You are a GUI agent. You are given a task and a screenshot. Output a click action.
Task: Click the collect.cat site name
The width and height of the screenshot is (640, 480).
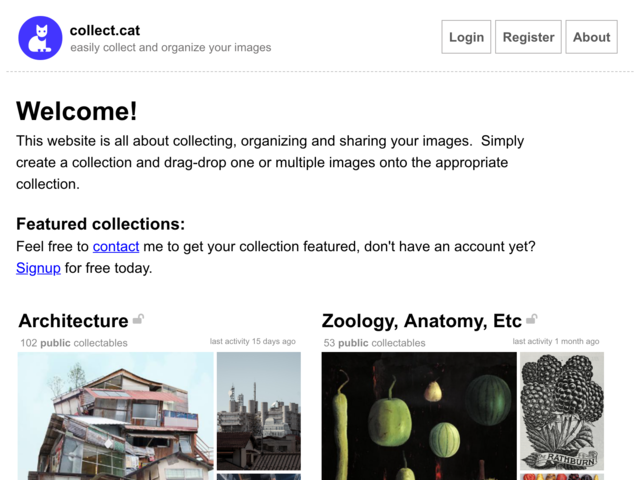(x=105, y=31)
